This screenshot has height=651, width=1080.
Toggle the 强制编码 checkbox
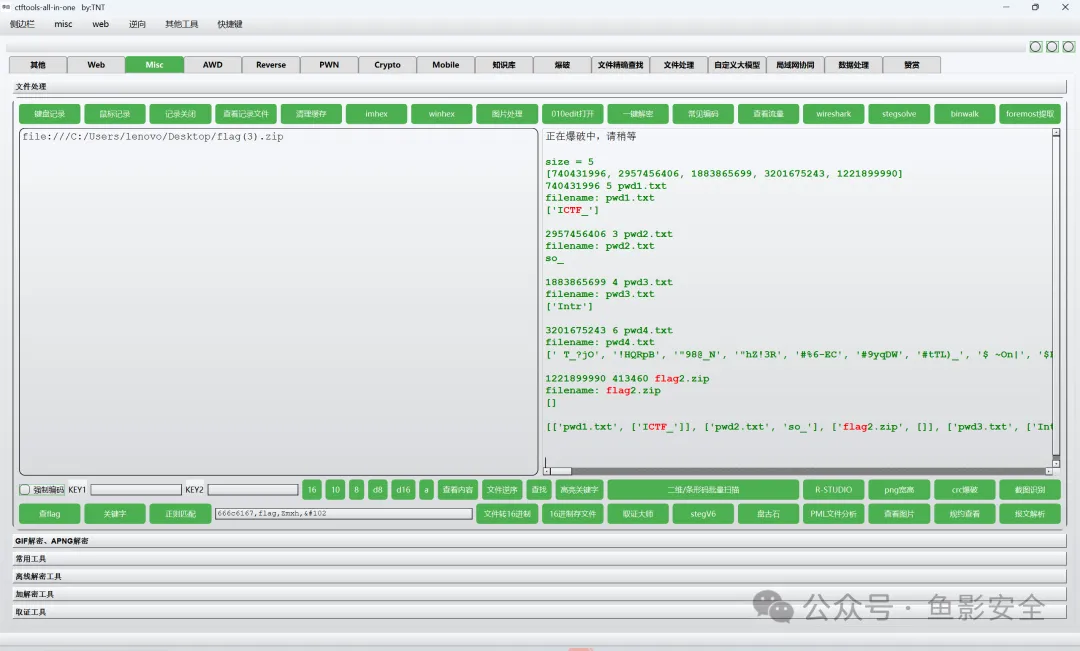pyautogui.click(x=25, y=490)
